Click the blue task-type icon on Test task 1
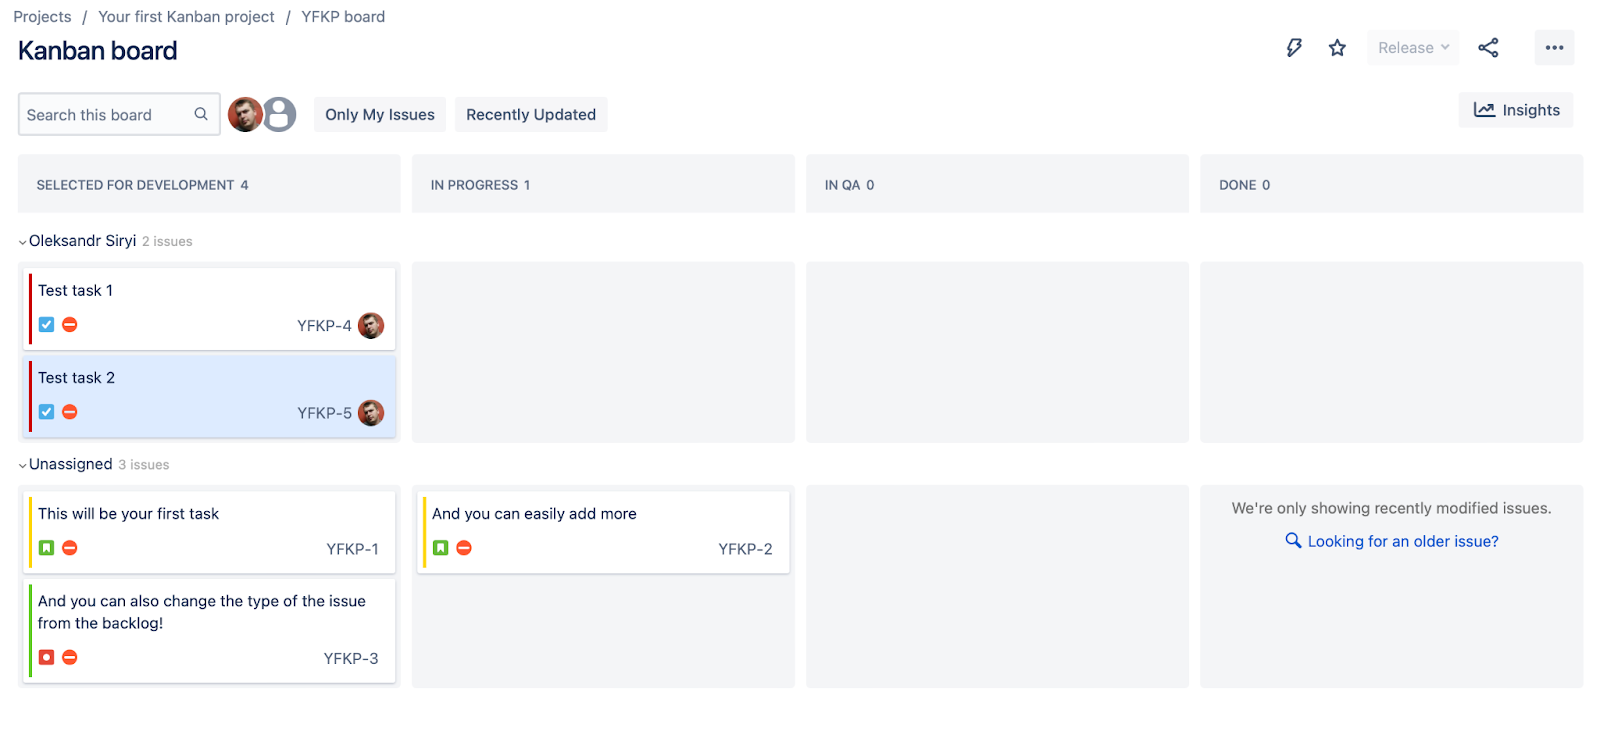Screen dimensions: 1600x746 46,325
